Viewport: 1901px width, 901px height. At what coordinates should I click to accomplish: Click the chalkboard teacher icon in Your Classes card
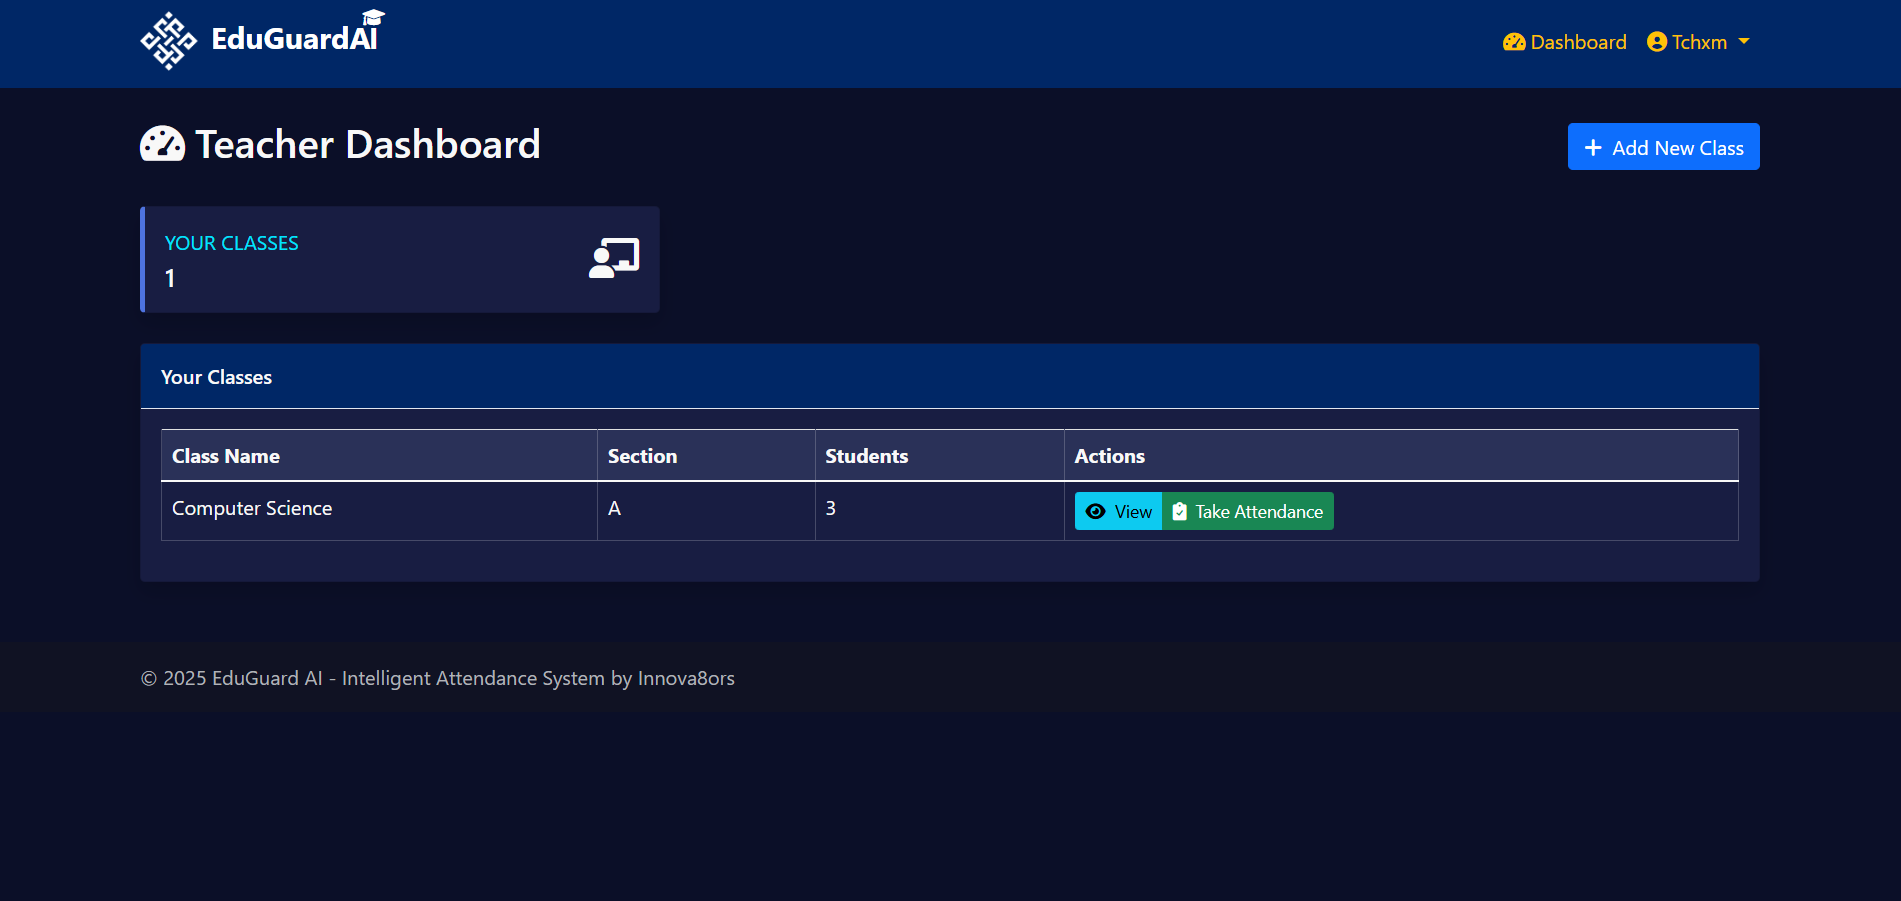pyautogui.click(x=614, y=258)
